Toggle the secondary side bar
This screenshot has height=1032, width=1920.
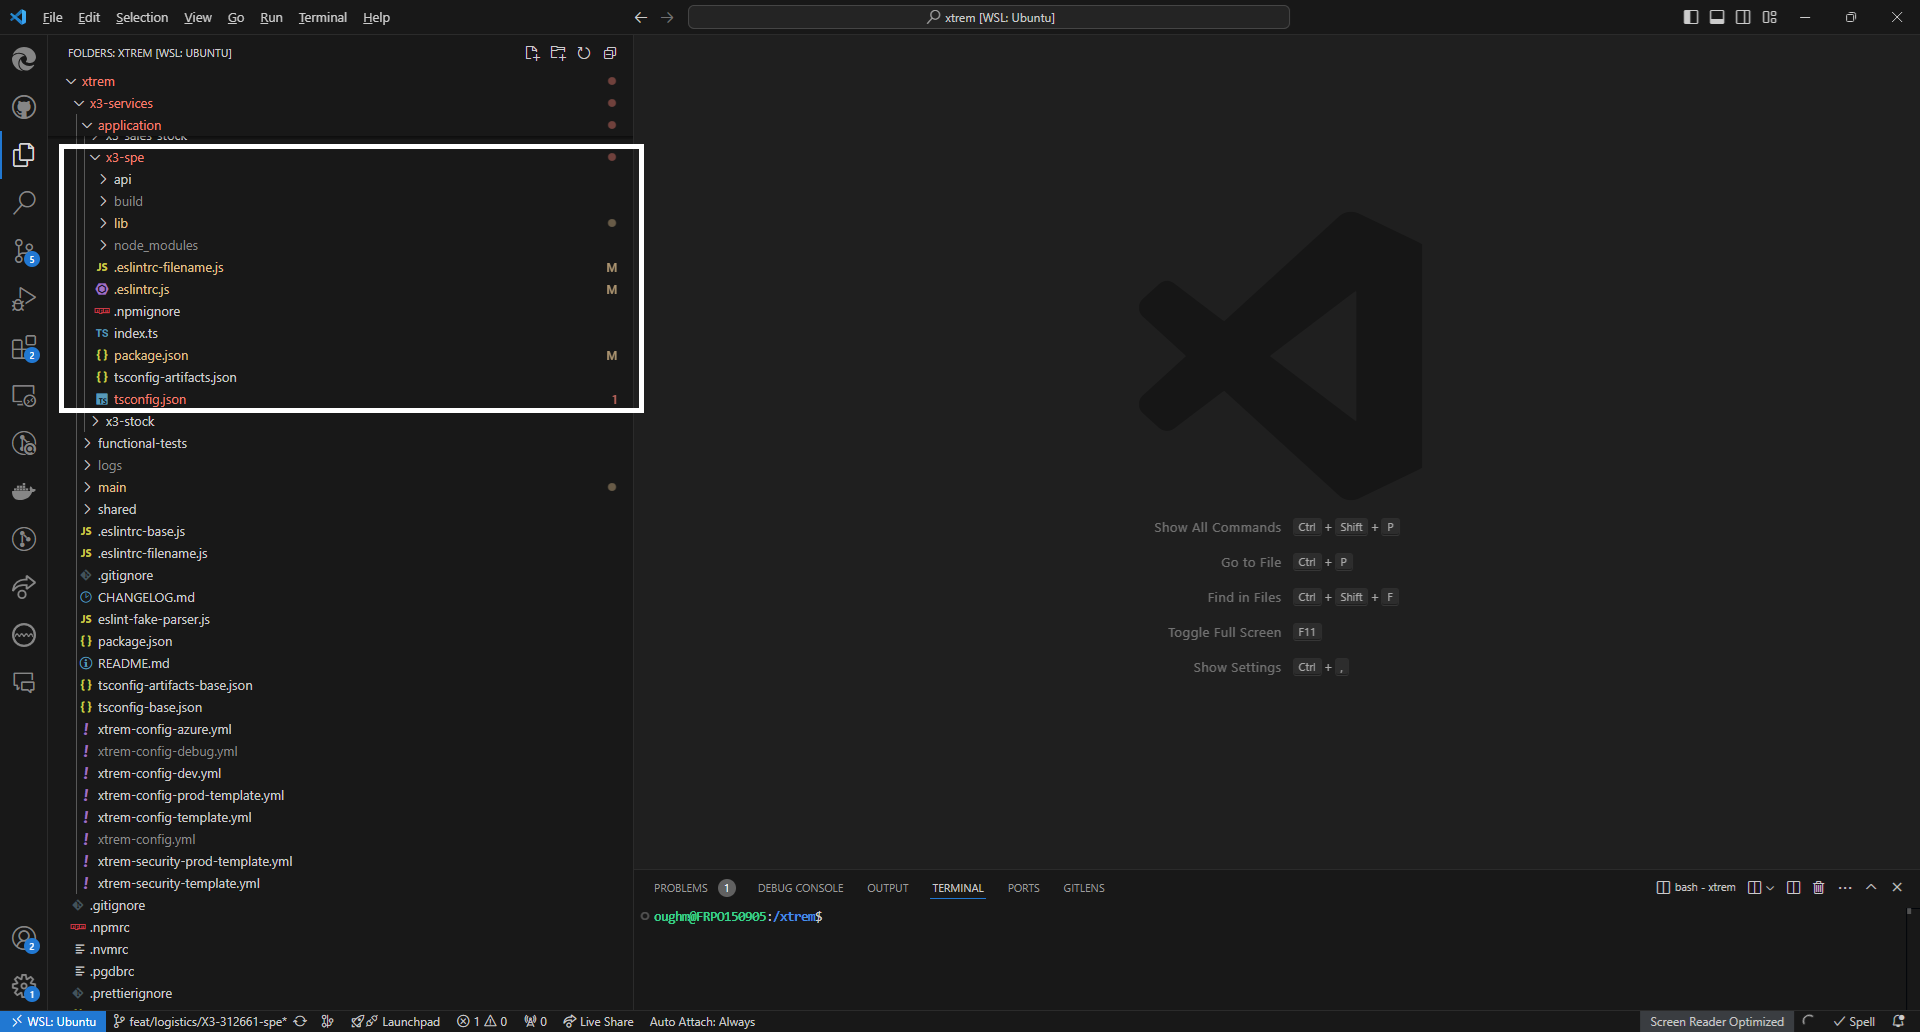[1743, 17]
